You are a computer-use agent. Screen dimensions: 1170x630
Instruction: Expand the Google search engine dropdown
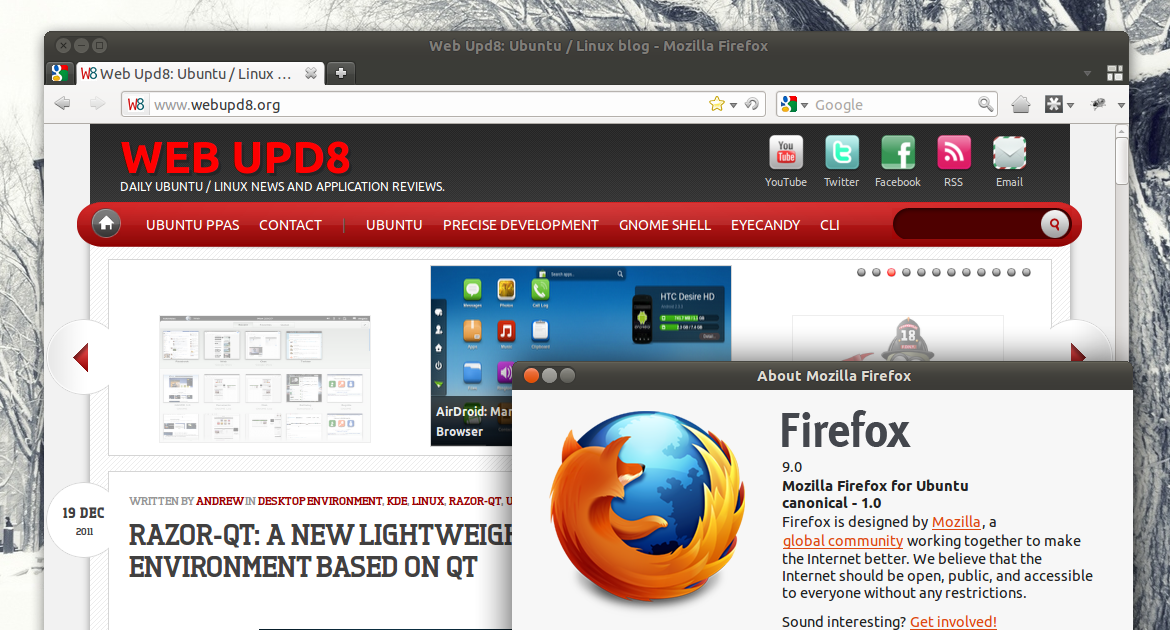pos(806,104)
